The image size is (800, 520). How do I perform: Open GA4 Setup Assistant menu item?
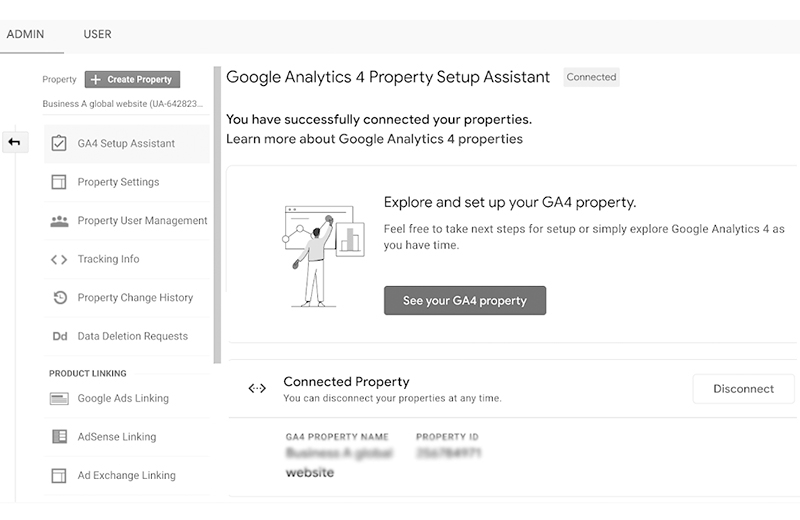point(127,143)
